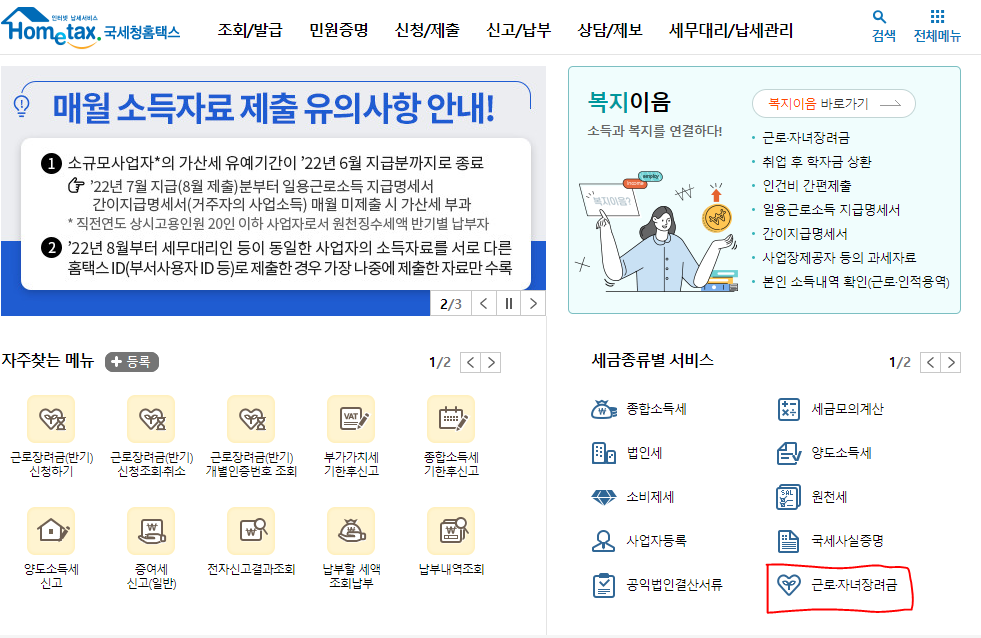981x638 pixels.
Task: Select the 전자신고결과조회 icon
Action: [251, 531]
